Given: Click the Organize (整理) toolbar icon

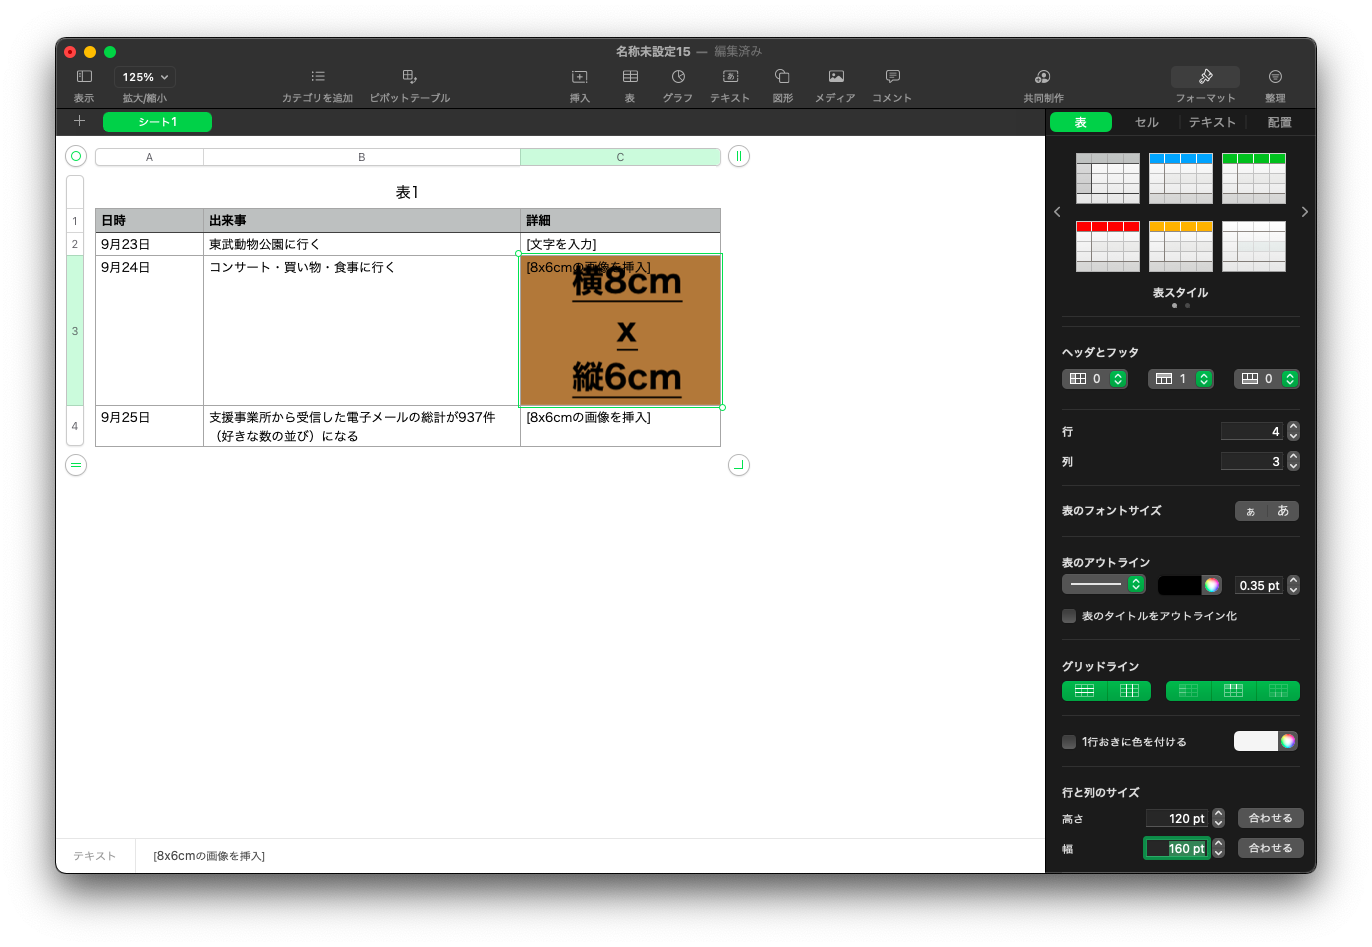Looking at the screenshot, I should coord(1275,77).
